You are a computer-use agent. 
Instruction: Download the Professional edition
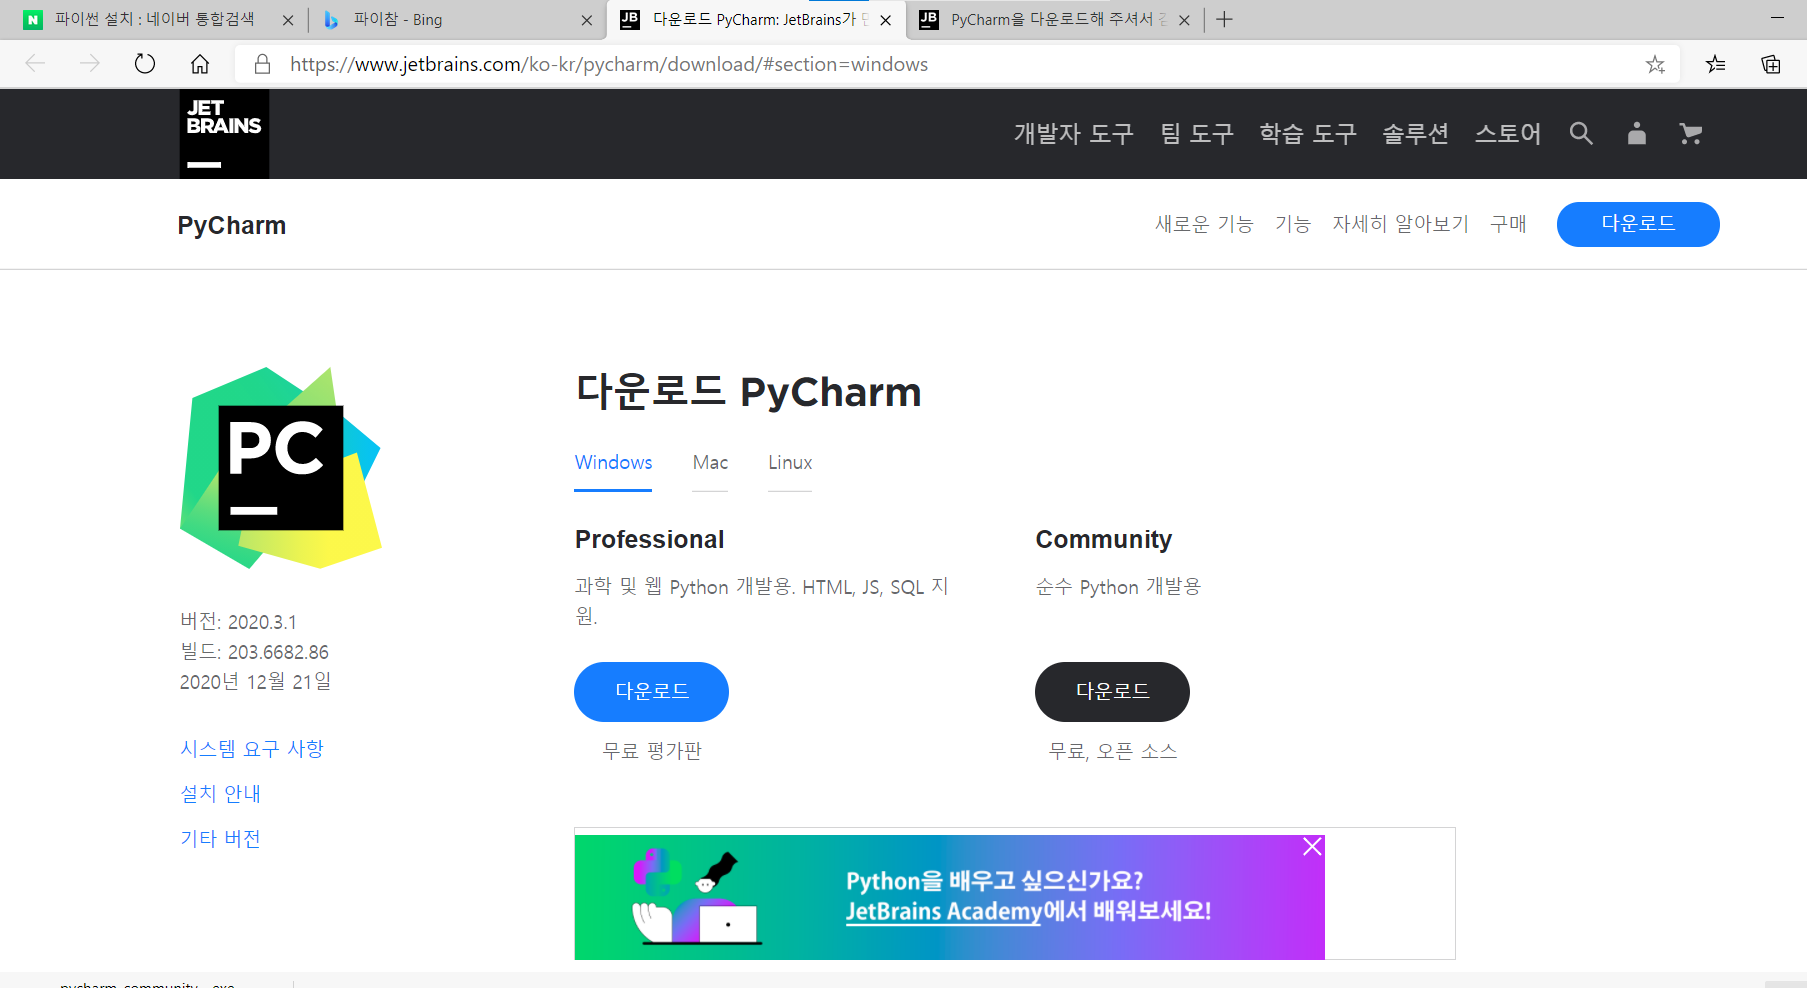tap(651, 692)
